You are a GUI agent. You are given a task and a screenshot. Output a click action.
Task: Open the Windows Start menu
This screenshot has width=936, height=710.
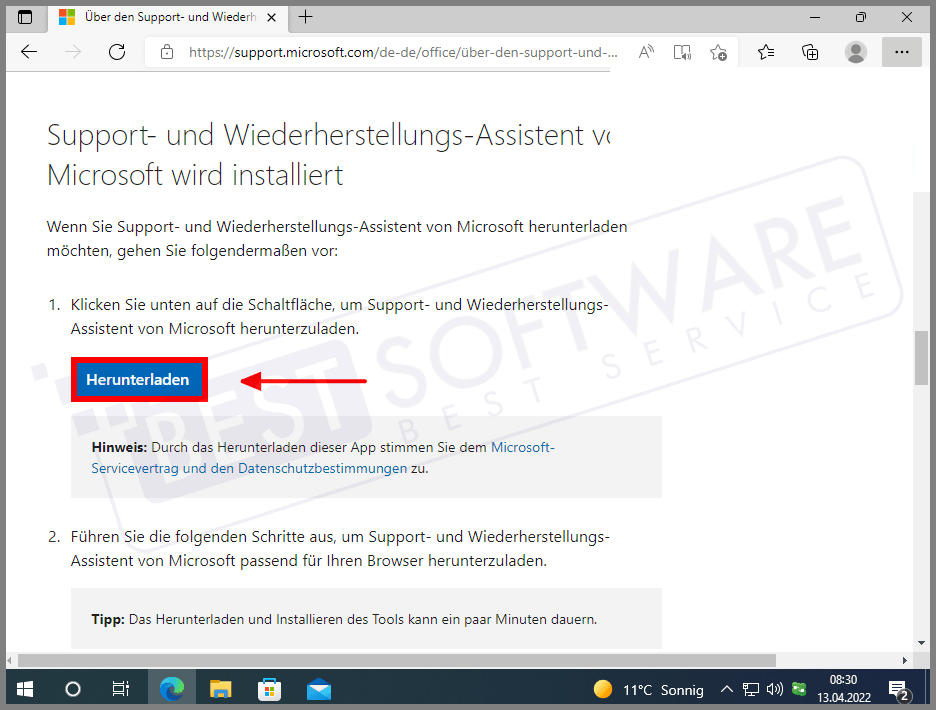point(24,689)
